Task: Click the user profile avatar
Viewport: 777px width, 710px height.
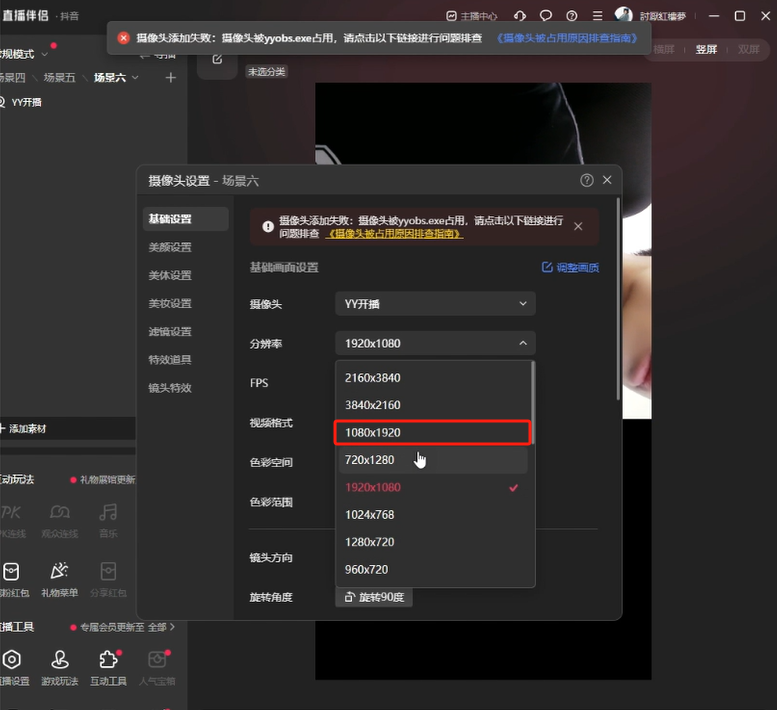Action: tap(623, 15)
